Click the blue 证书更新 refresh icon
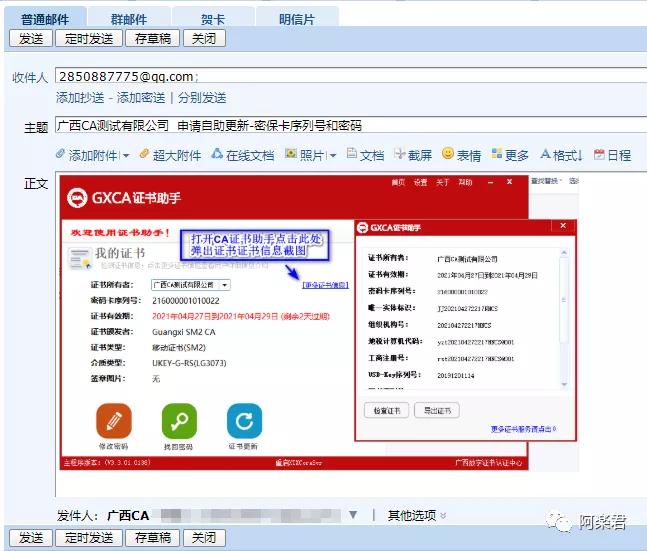 coord(244,421)
